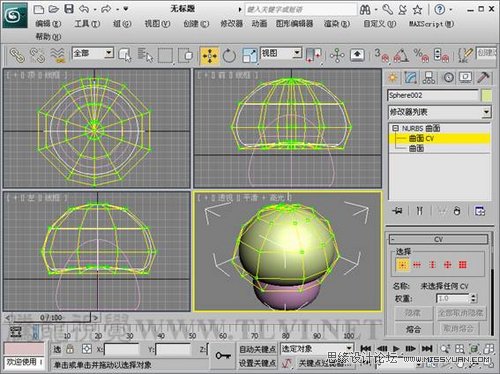Image resolution: width=500 pixels, height=374 pixels.
Task: Switch to the Motion command panel tab
Action: click(448, 78)
